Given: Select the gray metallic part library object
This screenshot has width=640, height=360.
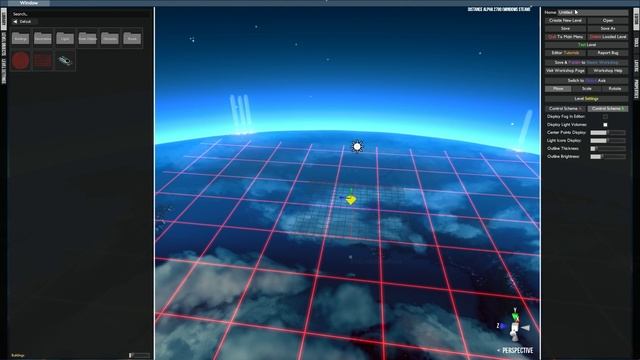Looking at the screenshot, I should 65,60.
